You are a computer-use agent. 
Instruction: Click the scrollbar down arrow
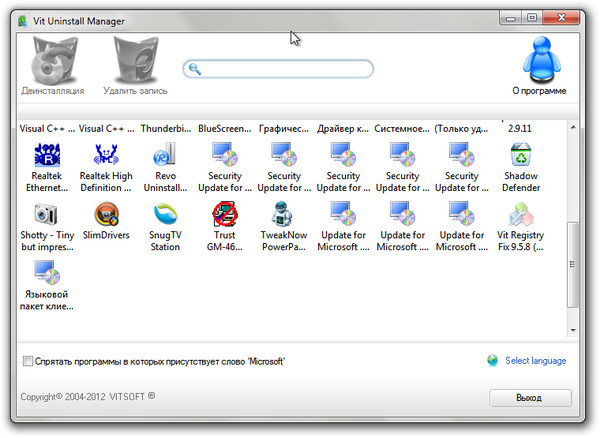(x=573, y=330)
